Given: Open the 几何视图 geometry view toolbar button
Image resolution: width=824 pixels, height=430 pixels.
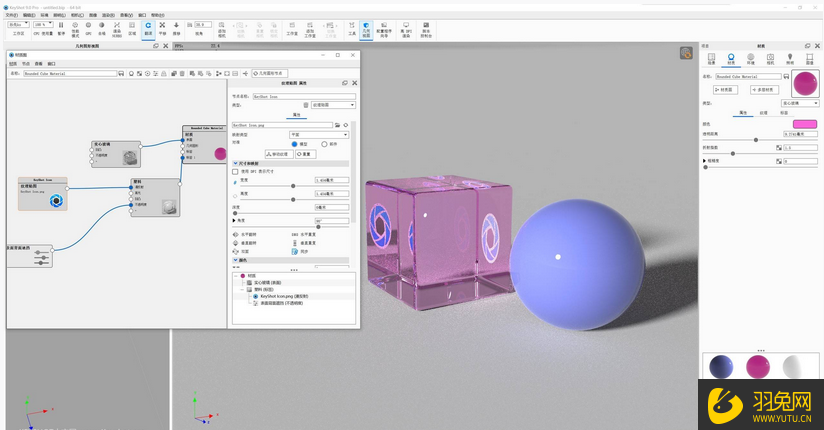Looking at the screenshot, I should click(365, 28).
